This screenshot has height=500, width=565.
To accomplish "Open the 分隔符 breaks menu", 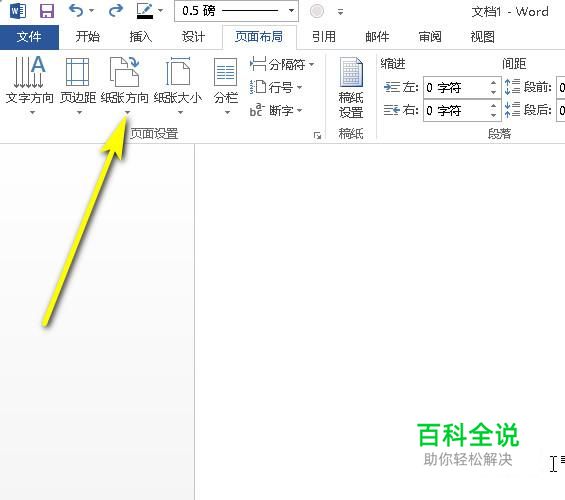I will coord(282,65).
